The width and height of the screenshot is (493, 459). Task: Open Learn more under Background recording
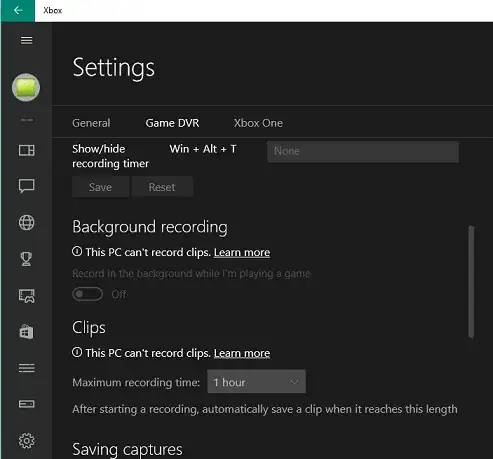point(242,252)
